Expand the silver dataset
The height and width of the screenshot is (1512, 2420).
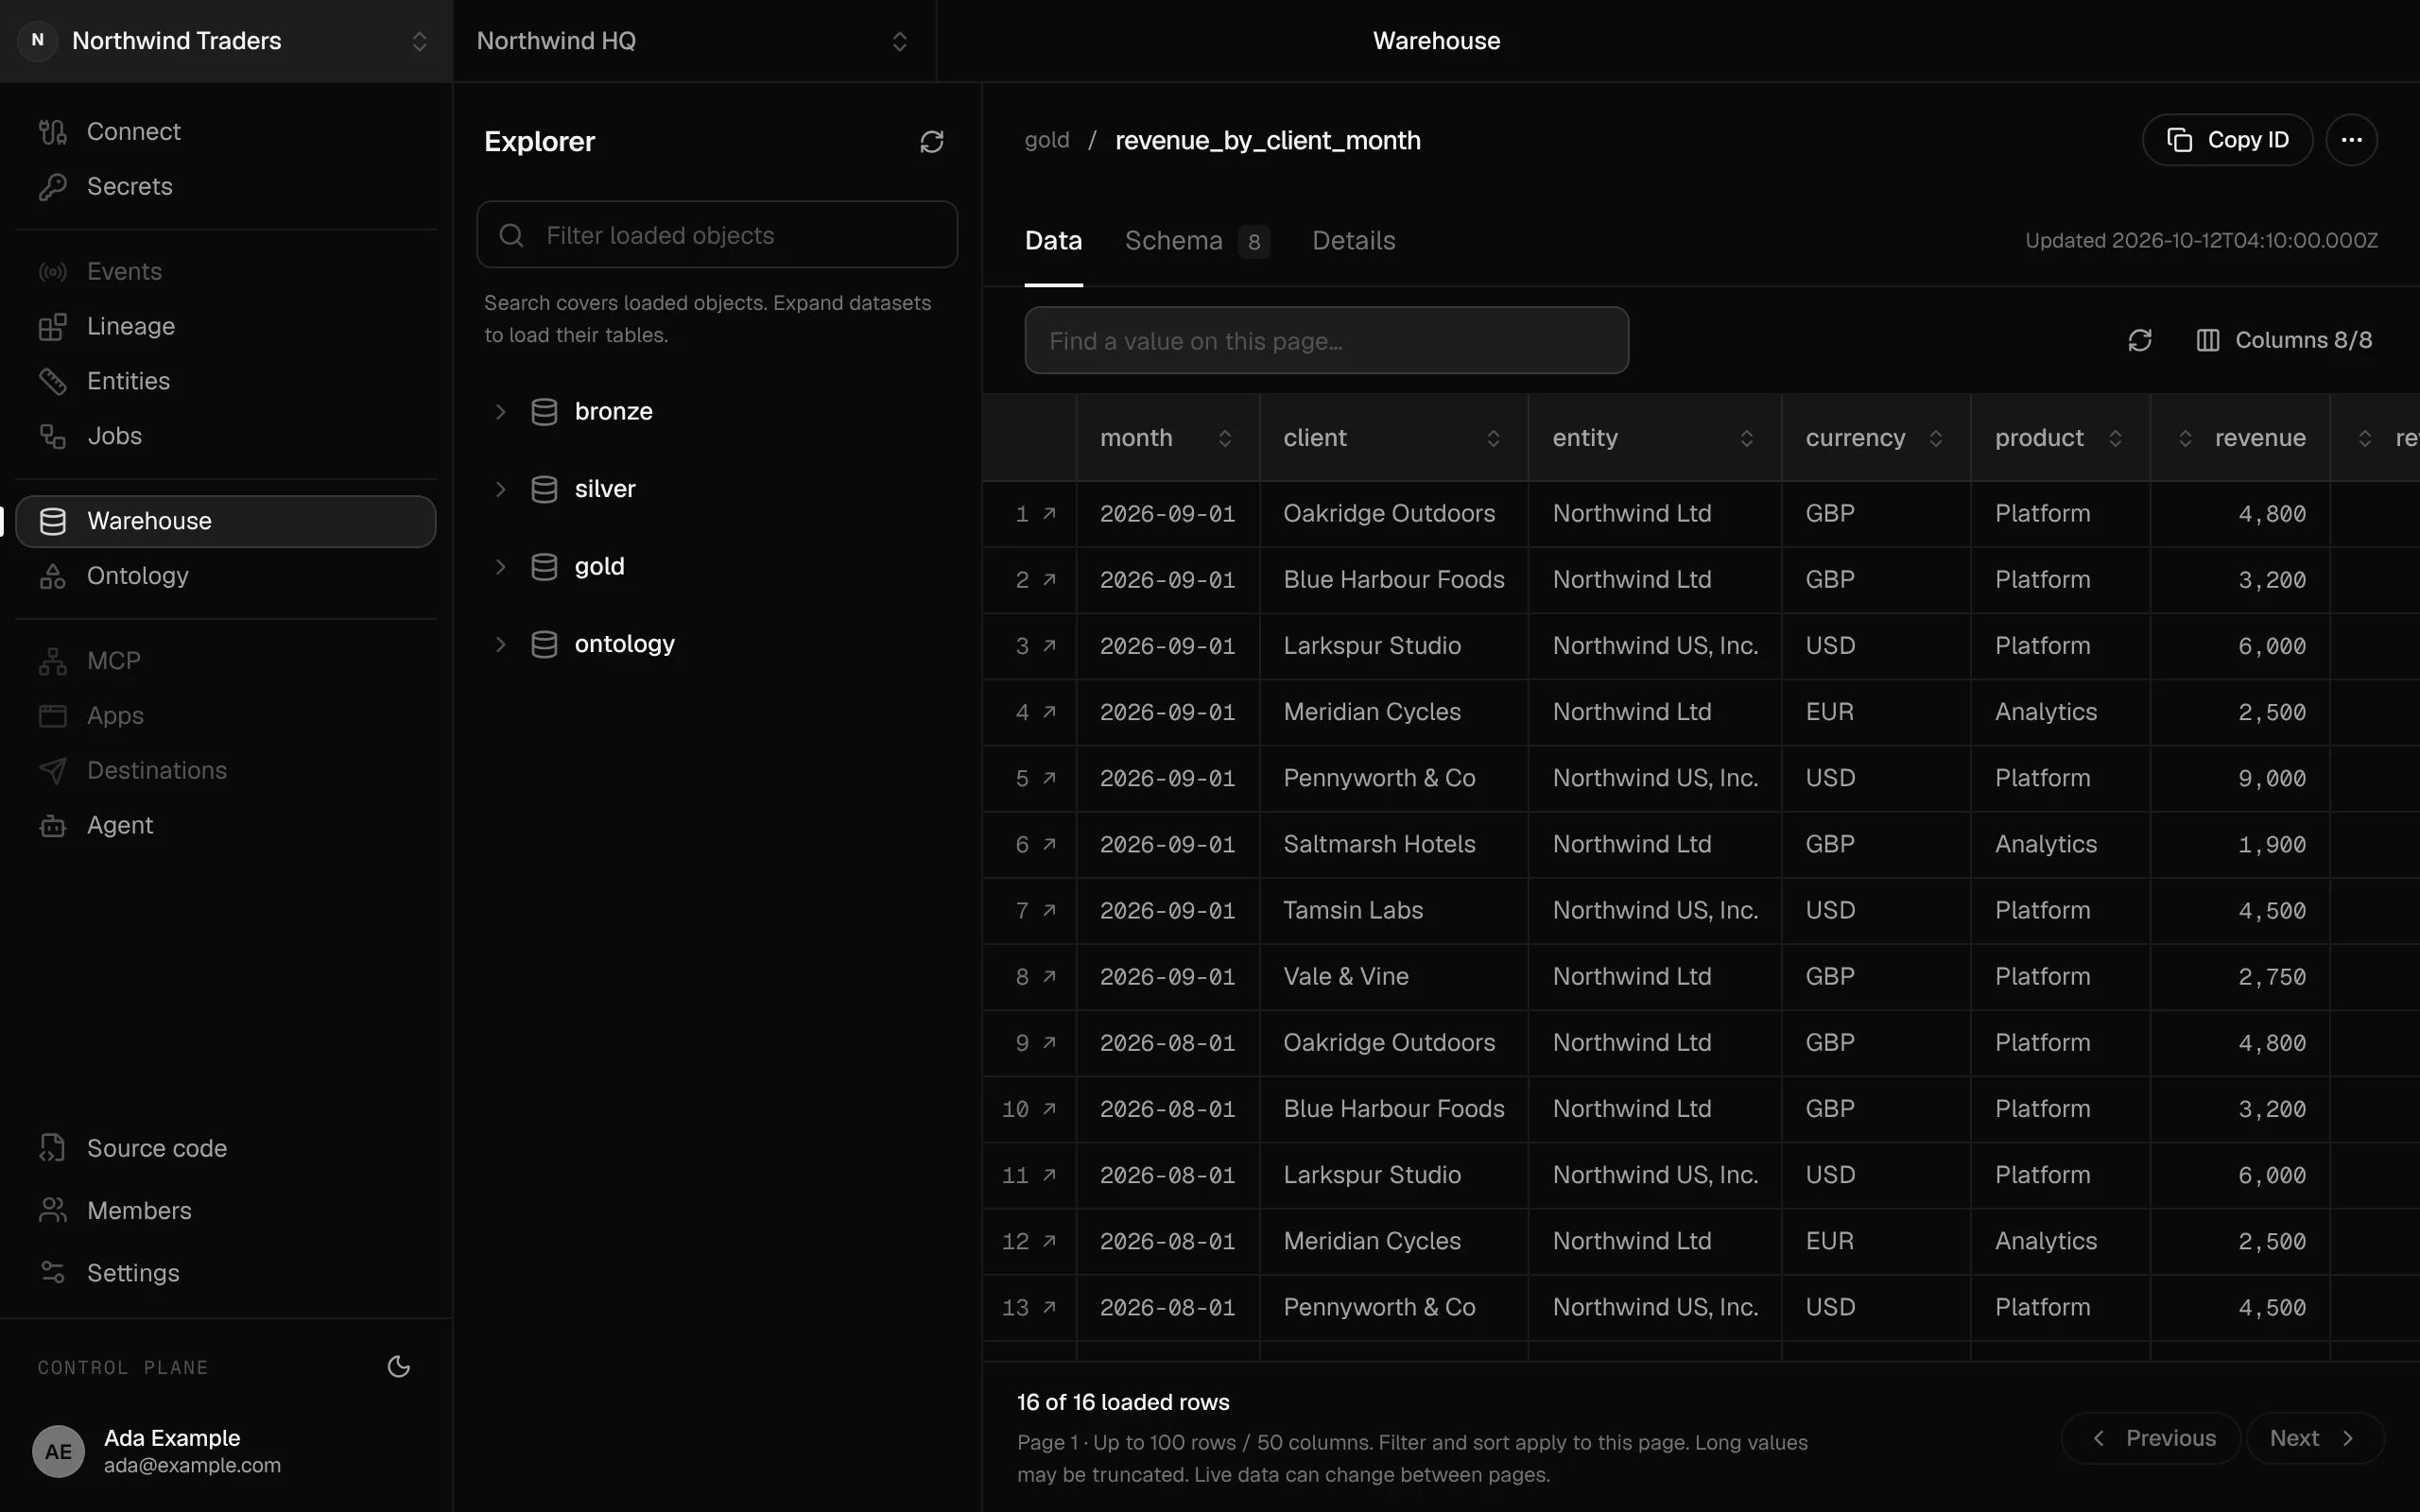tap(501, 490)
